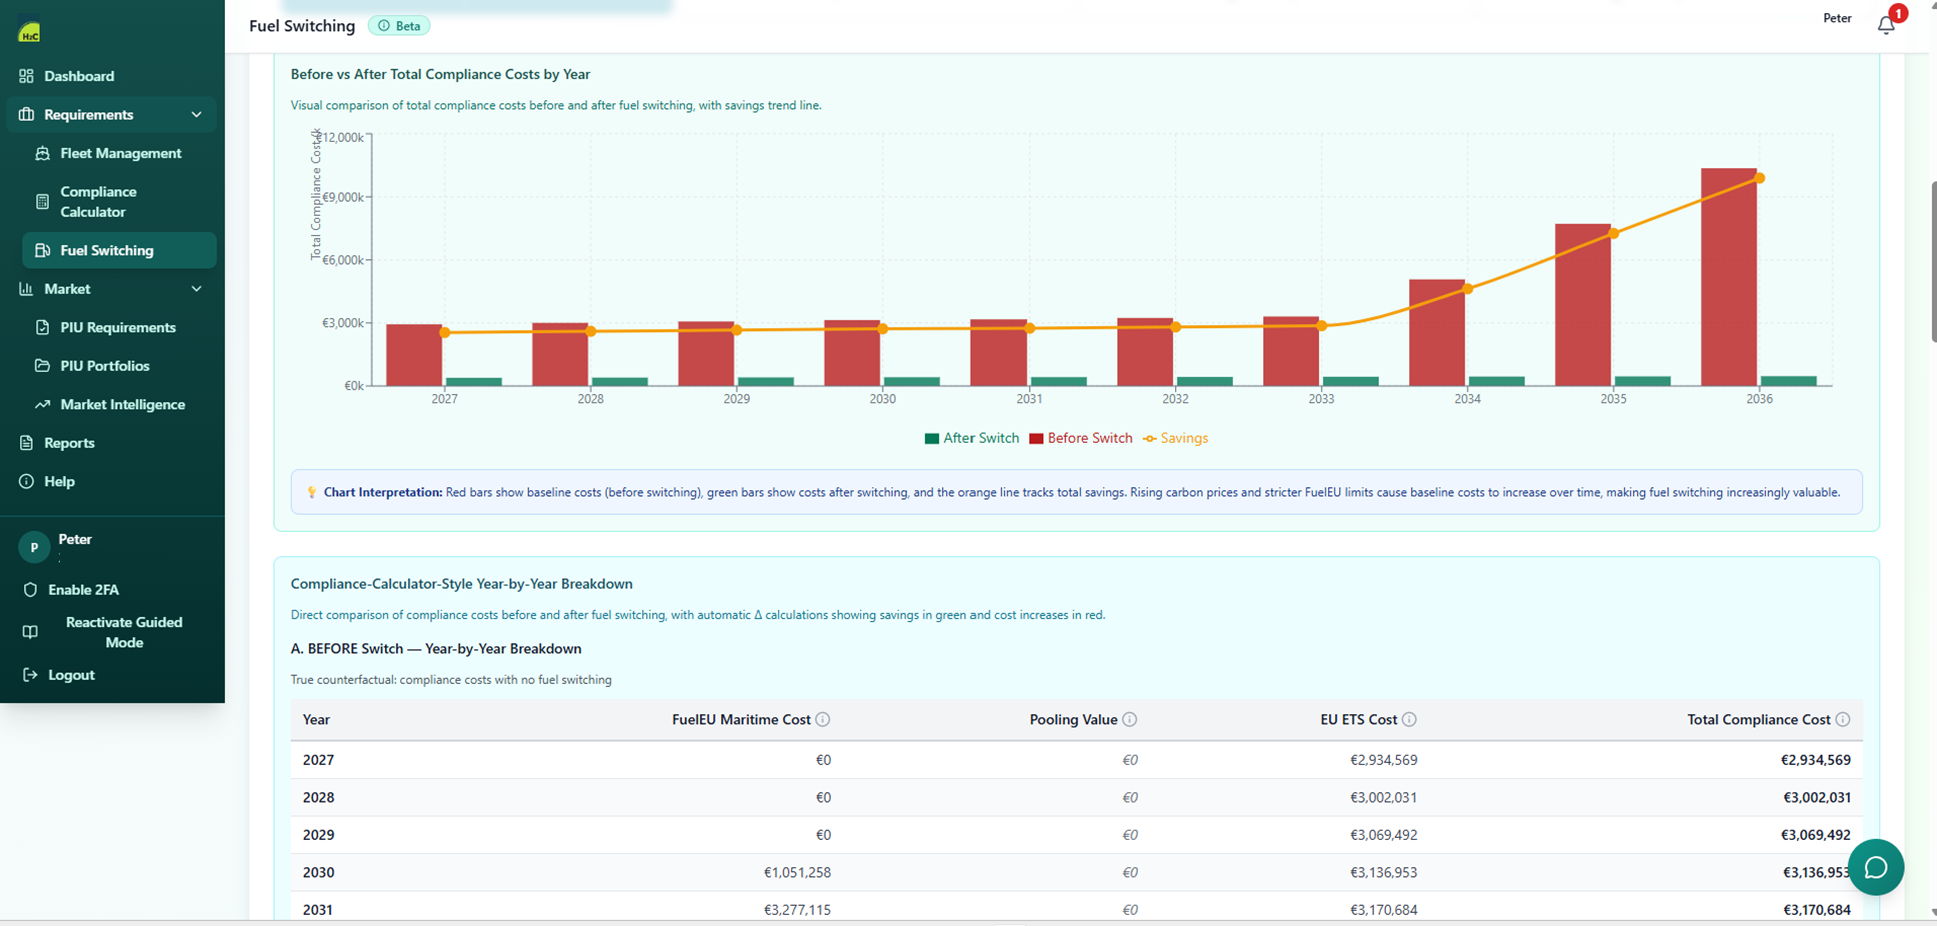
Task: Open PIU Requirements
Action: pos(117,327)
